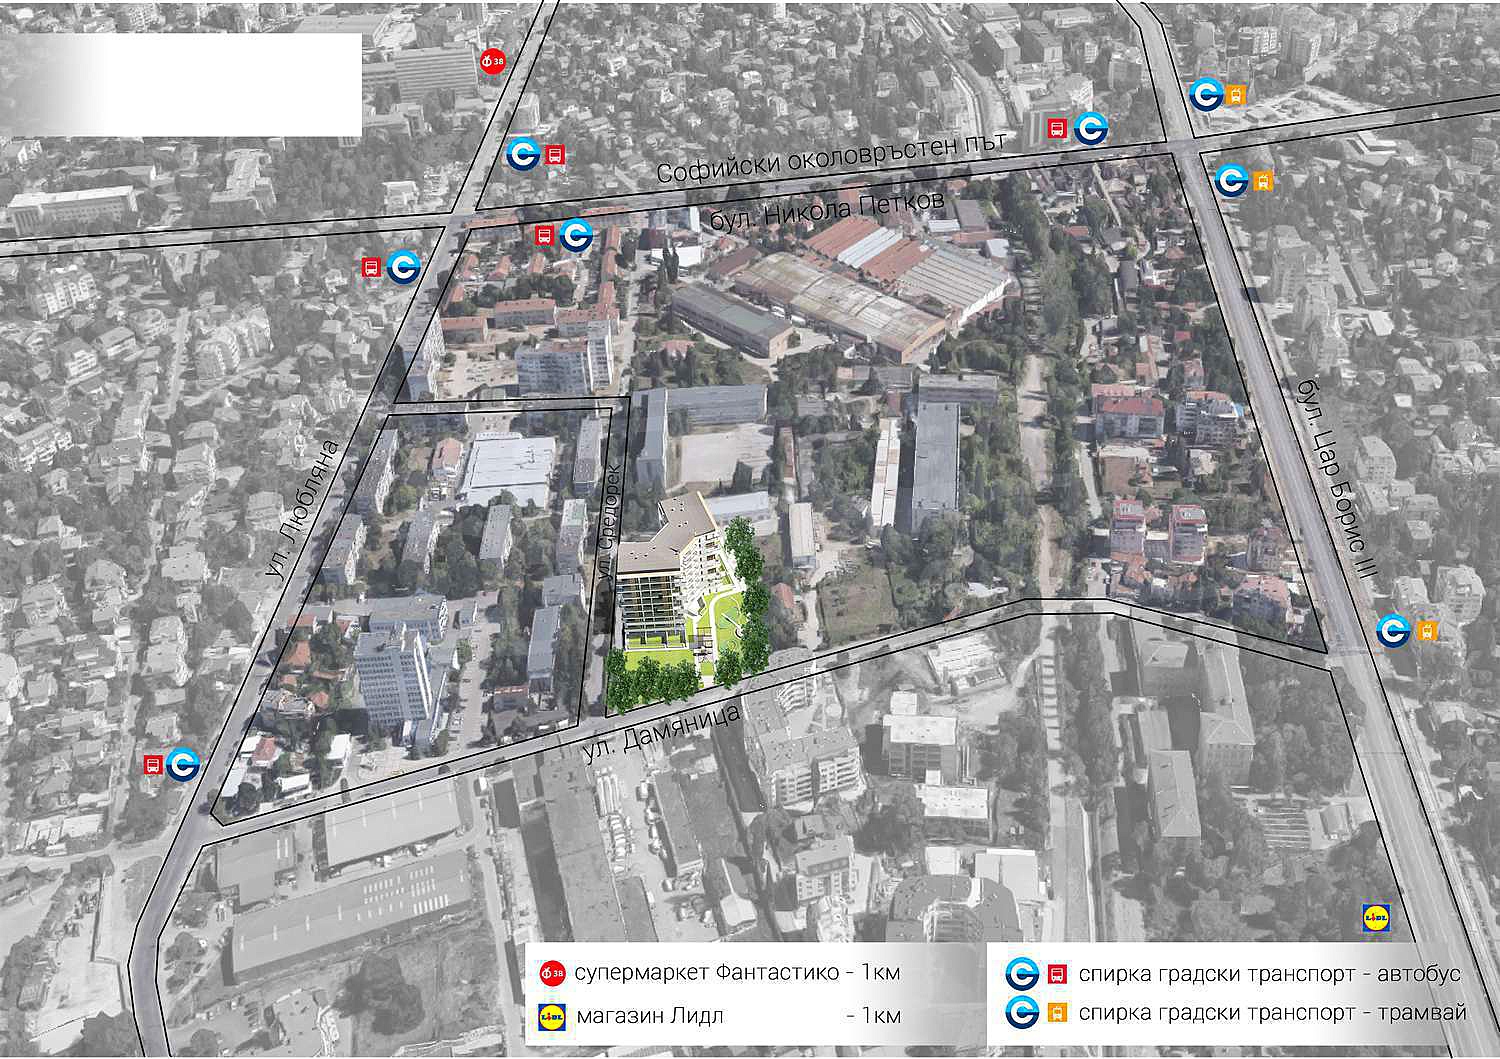This screenshot has height=1059, width=1500.
Task: Click the Fantastico supermarket marker on the map
Action: (x=493, y=61)
